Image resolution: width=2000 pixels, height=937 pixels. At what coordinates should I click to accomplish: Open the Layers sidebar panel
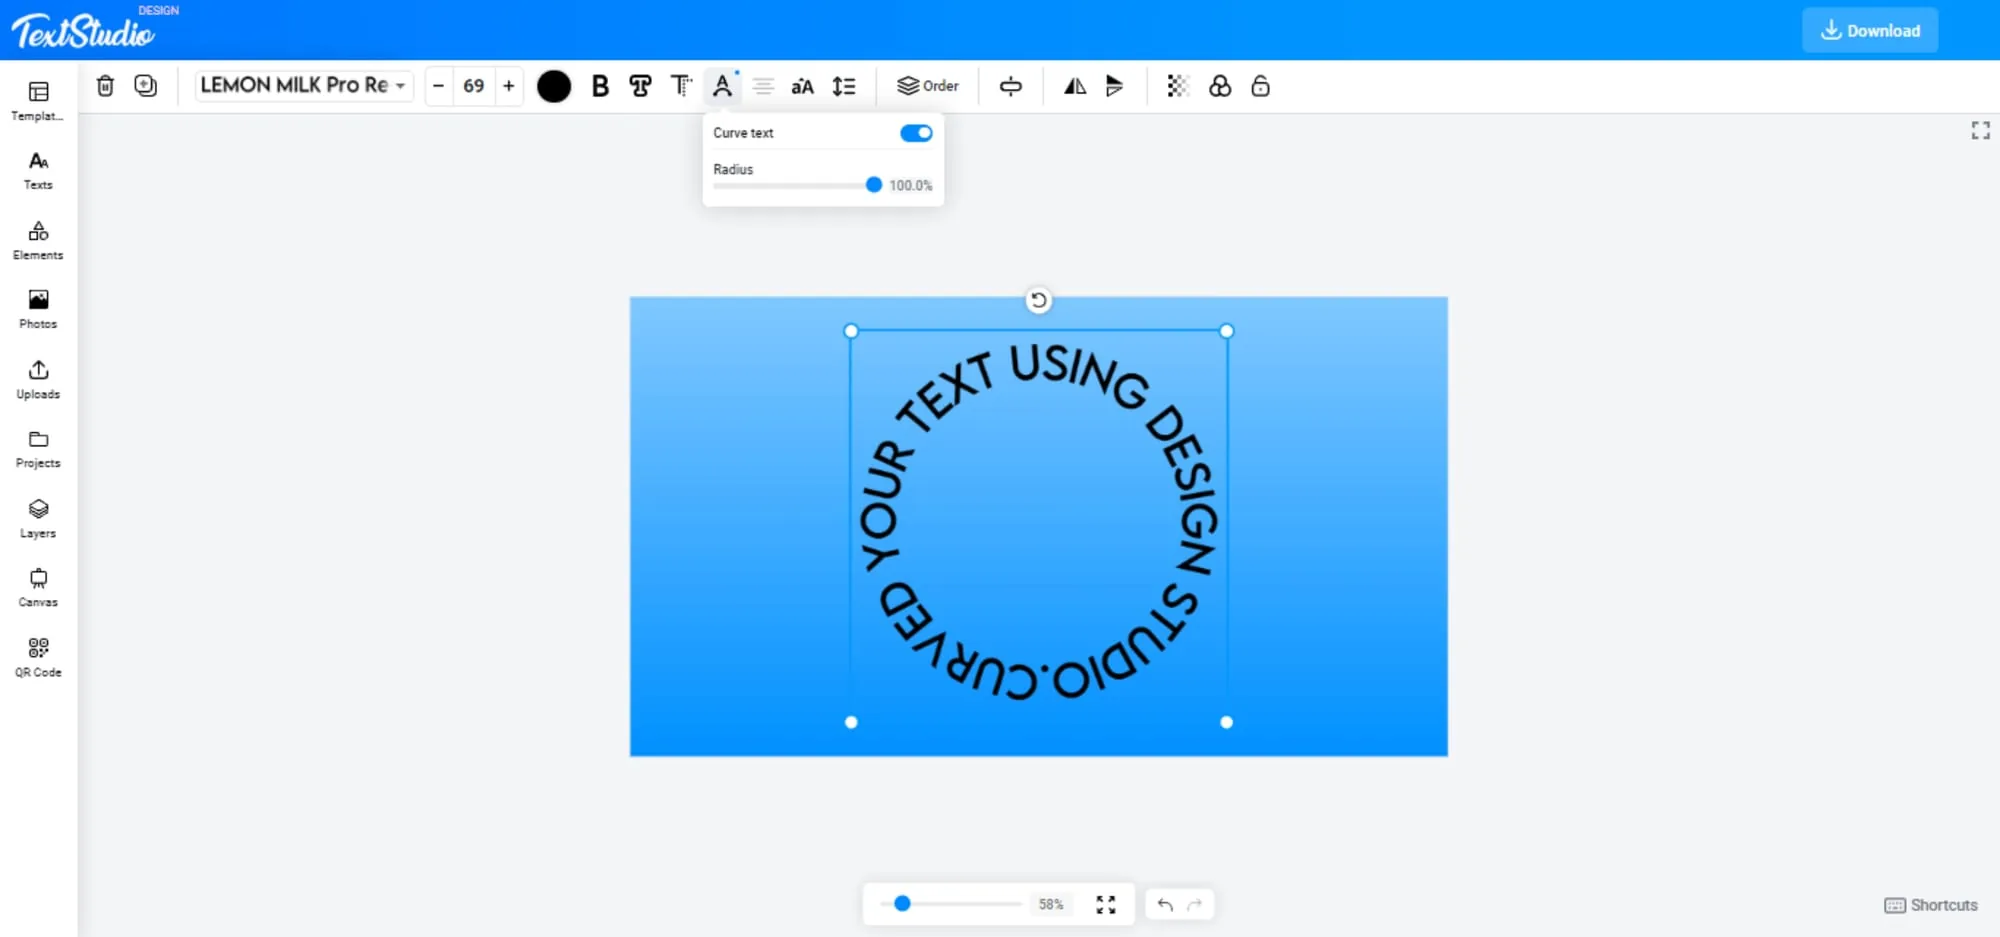coord(38,519)
